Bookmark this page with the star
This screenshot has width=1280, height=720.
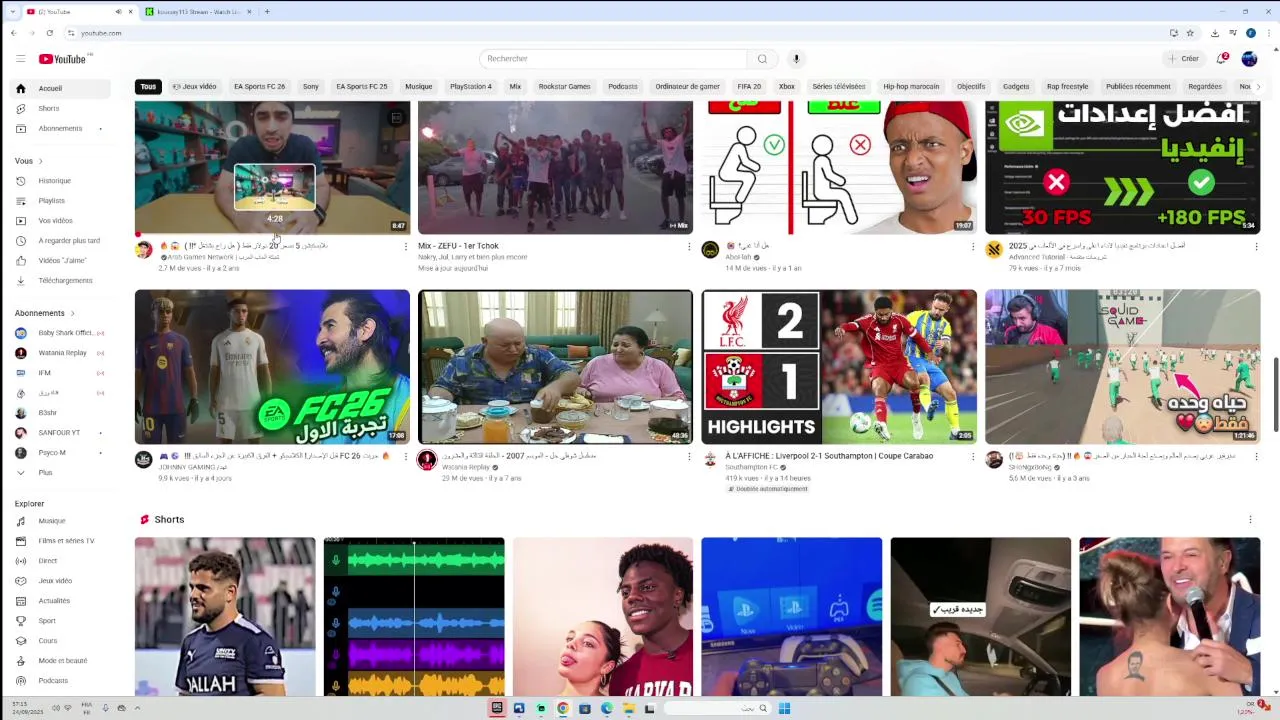pyautogui.click(x=1190, y=33)
